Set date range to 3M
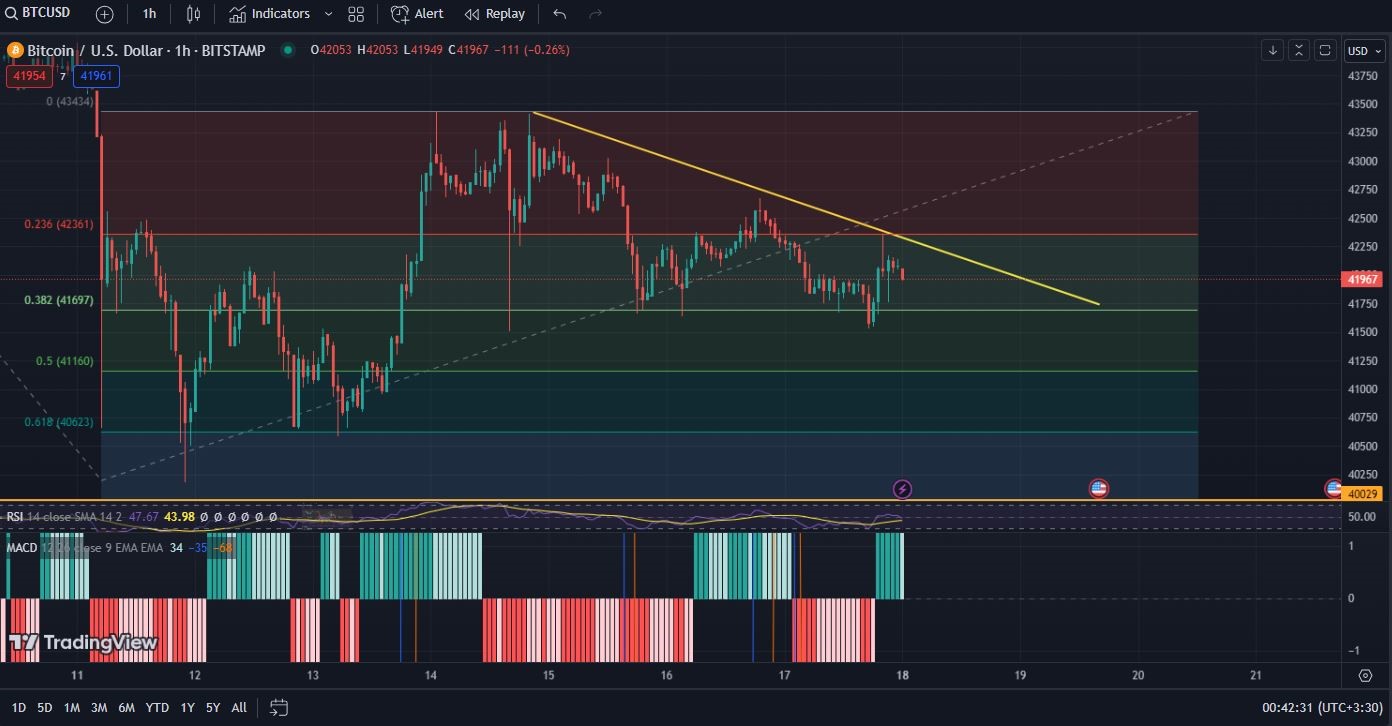The height and width of the screenshot is (726, 1392). coord(99,707)
